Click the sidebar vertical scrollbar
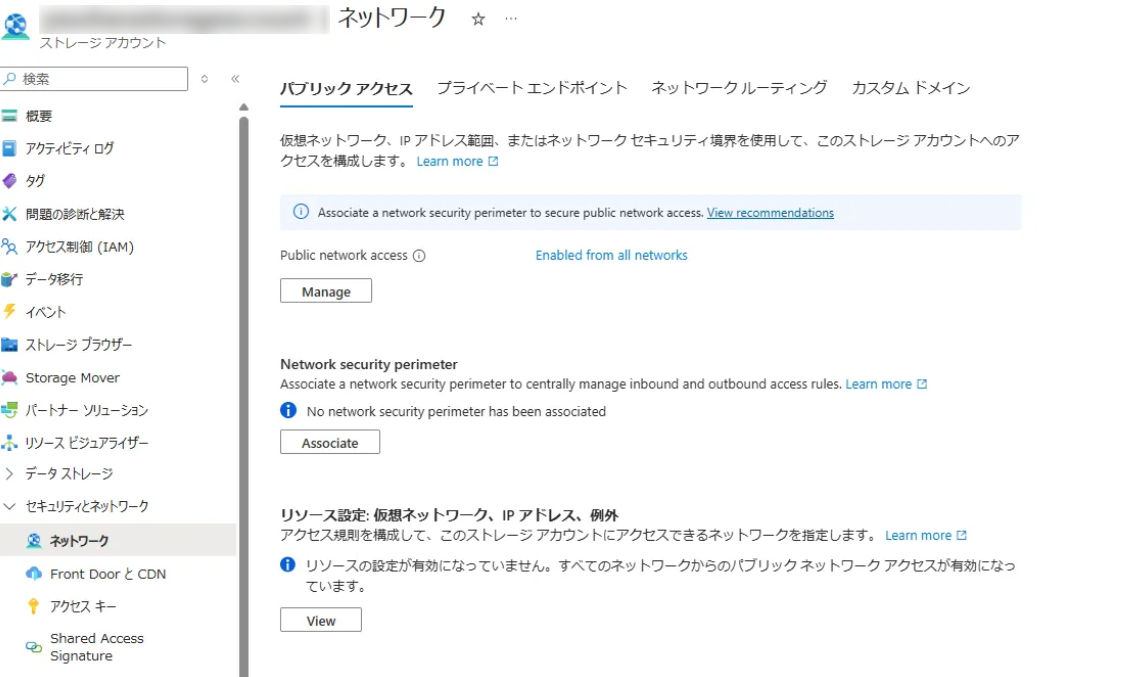Image resolution: width=1131 pixels, height=677 pixels. coord(243,400)
